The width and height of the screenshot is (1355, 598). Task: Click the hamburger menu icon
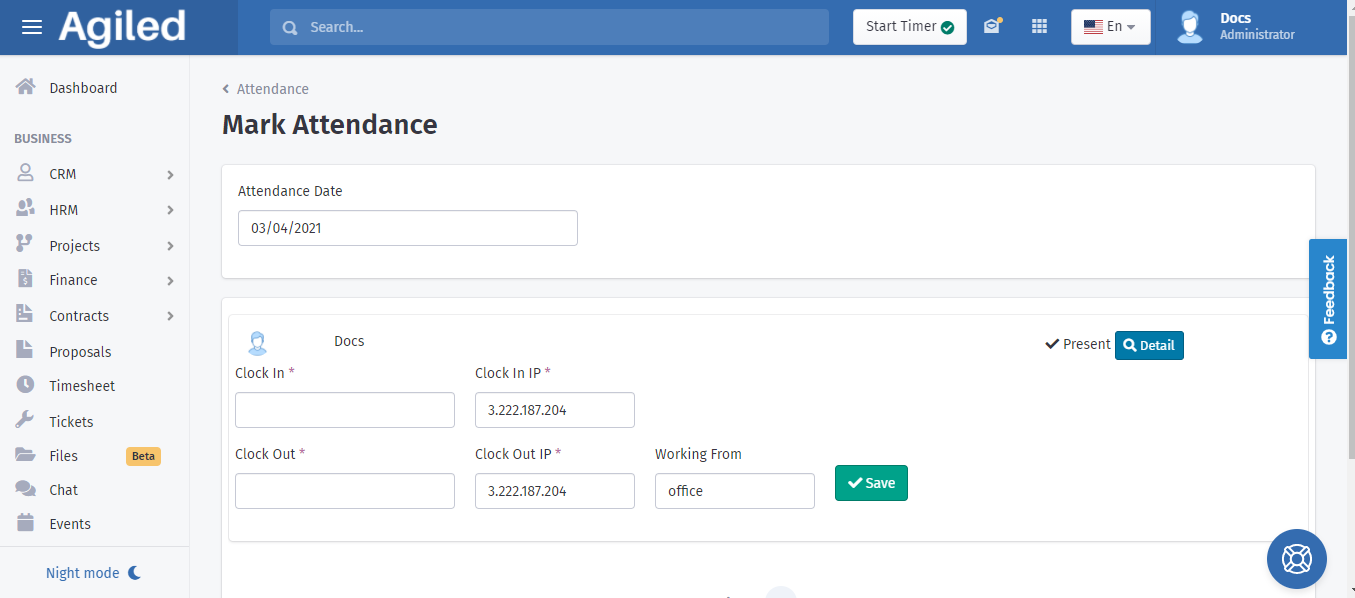tap(32, 27)
